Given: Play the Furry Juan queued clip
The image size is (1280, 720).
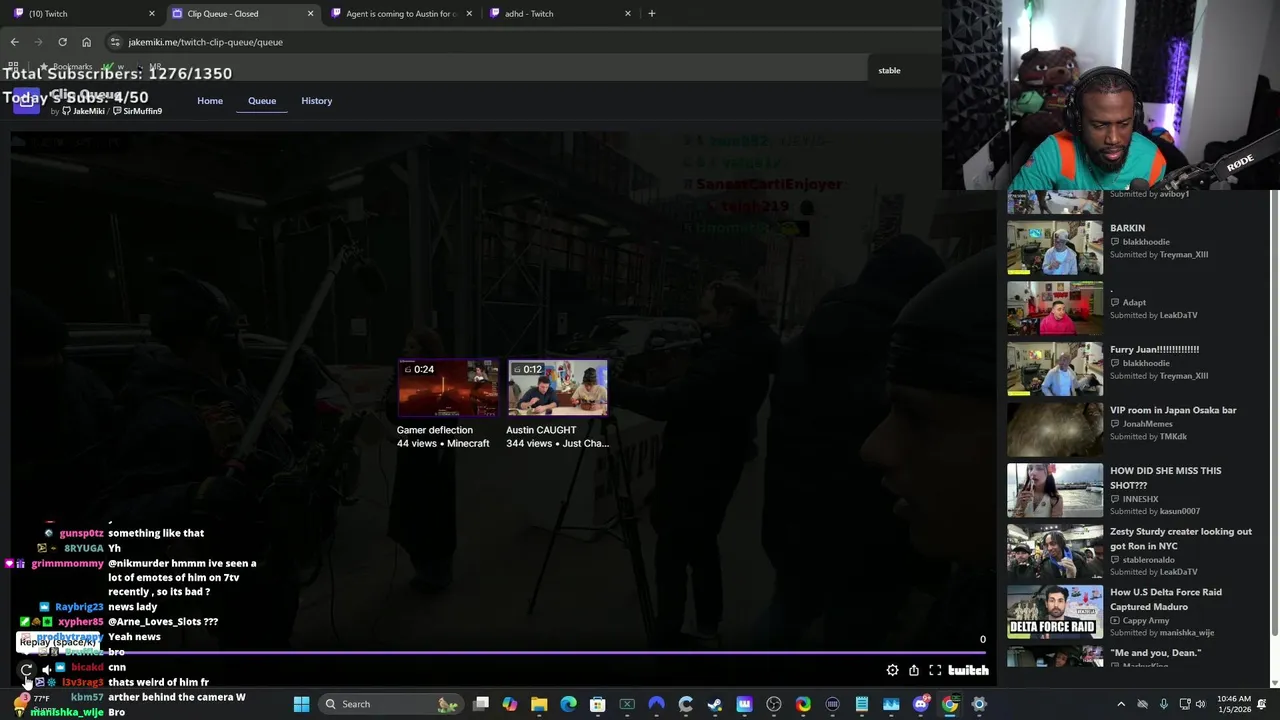Looking at the screenshot, I should [x=1154, y=349].
